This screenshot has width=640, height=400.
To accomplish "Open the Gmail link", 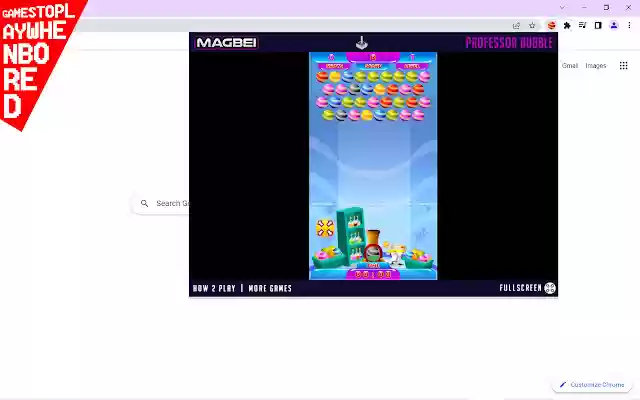I will click(569, 65).
